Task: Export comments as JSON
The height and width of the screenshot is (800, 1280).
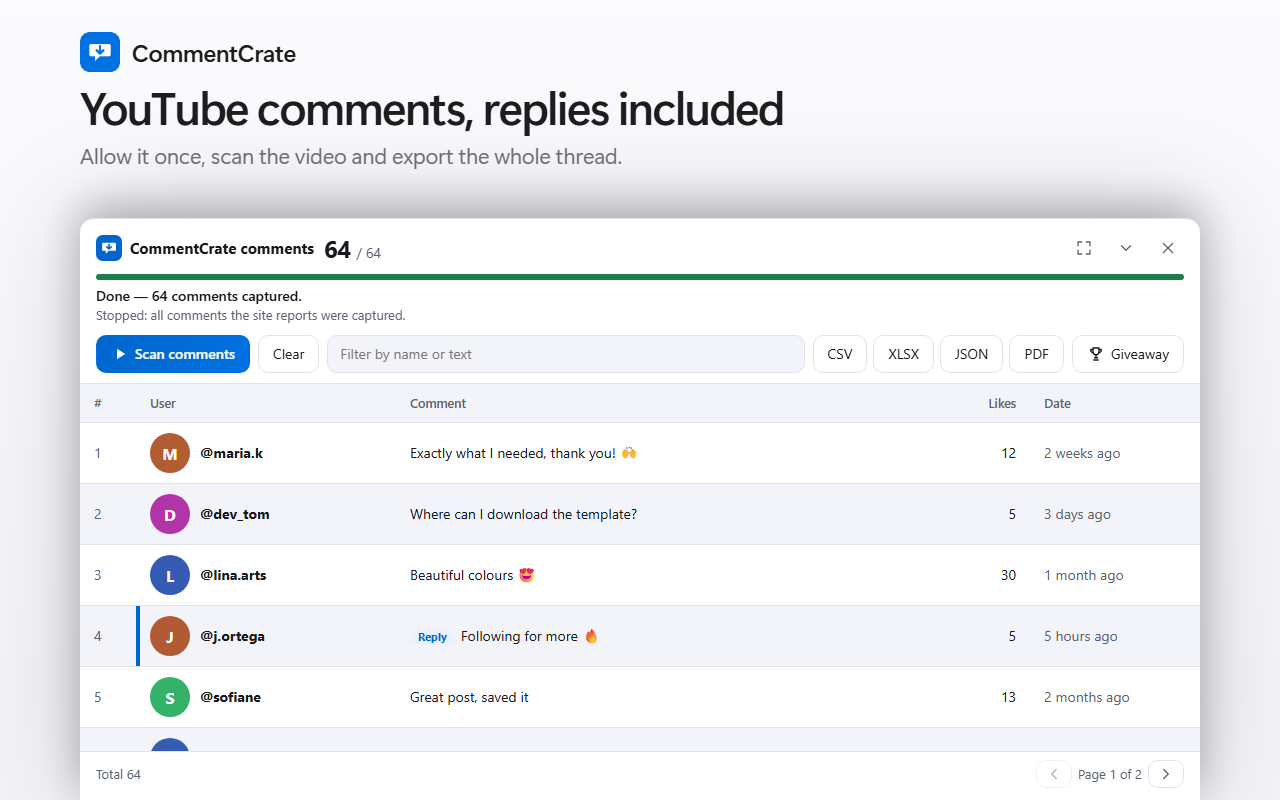Action: tap(971, 354)
